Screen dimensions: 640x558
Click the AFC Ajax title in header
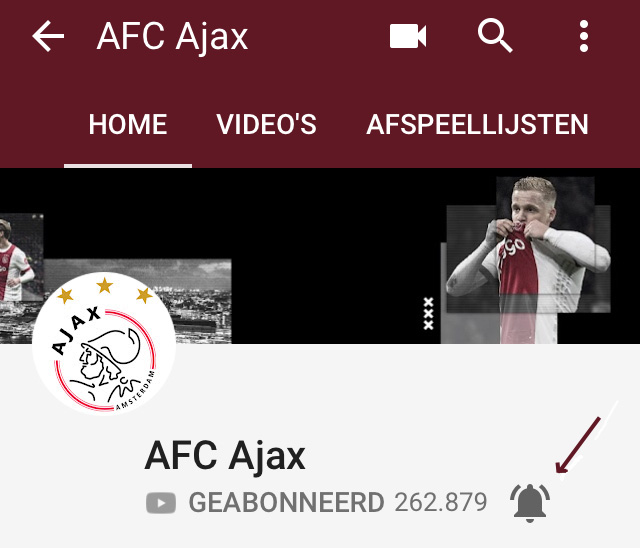172,37
